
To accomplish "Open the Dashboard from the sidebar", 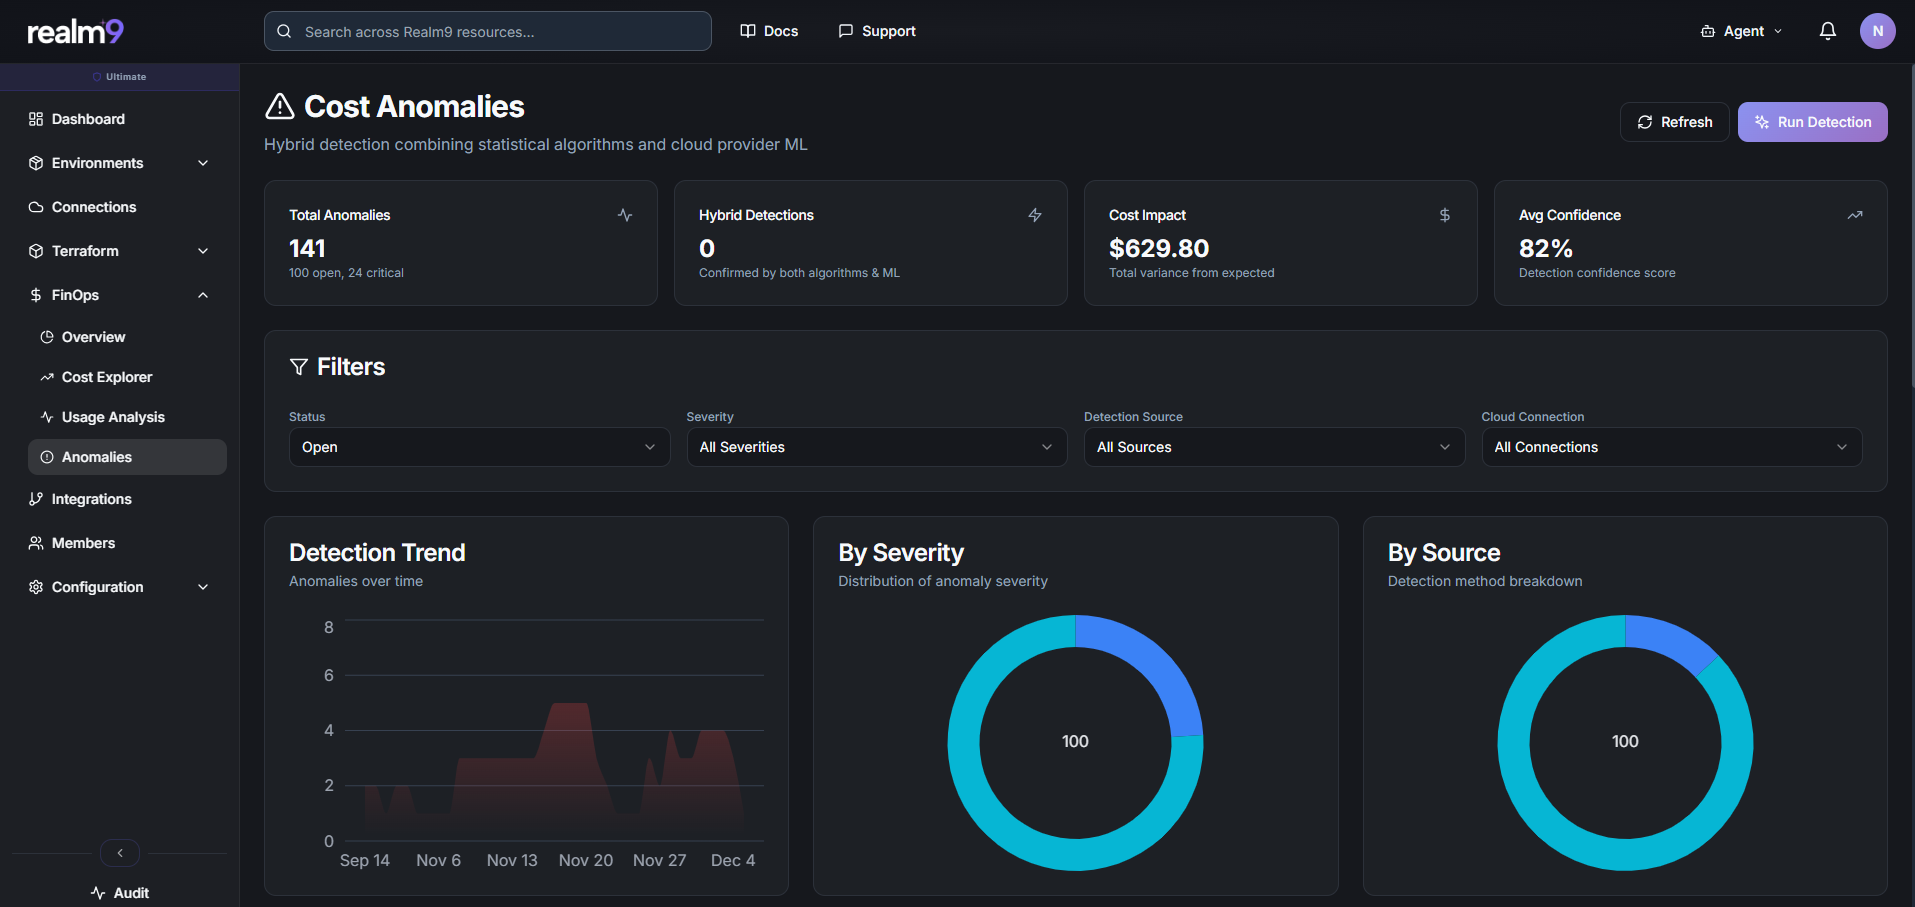I will click(88, 118).
